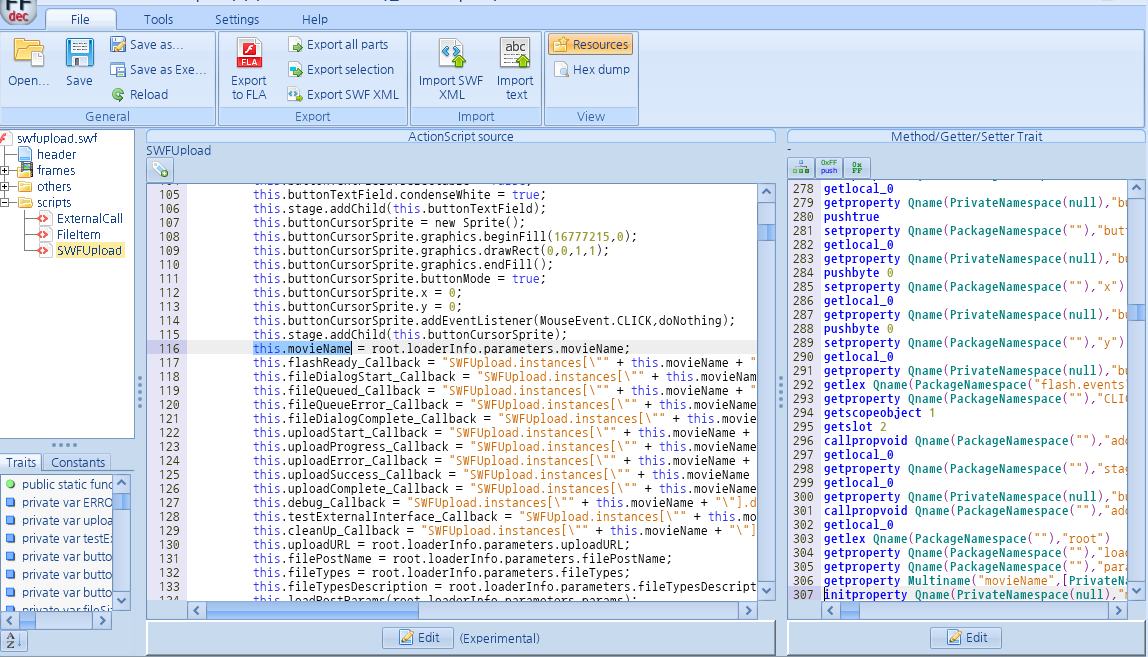Click line 130 uploadURL assignment
Image resolution: width=1148 pixels, height=657 pixels.
point(441,545)
